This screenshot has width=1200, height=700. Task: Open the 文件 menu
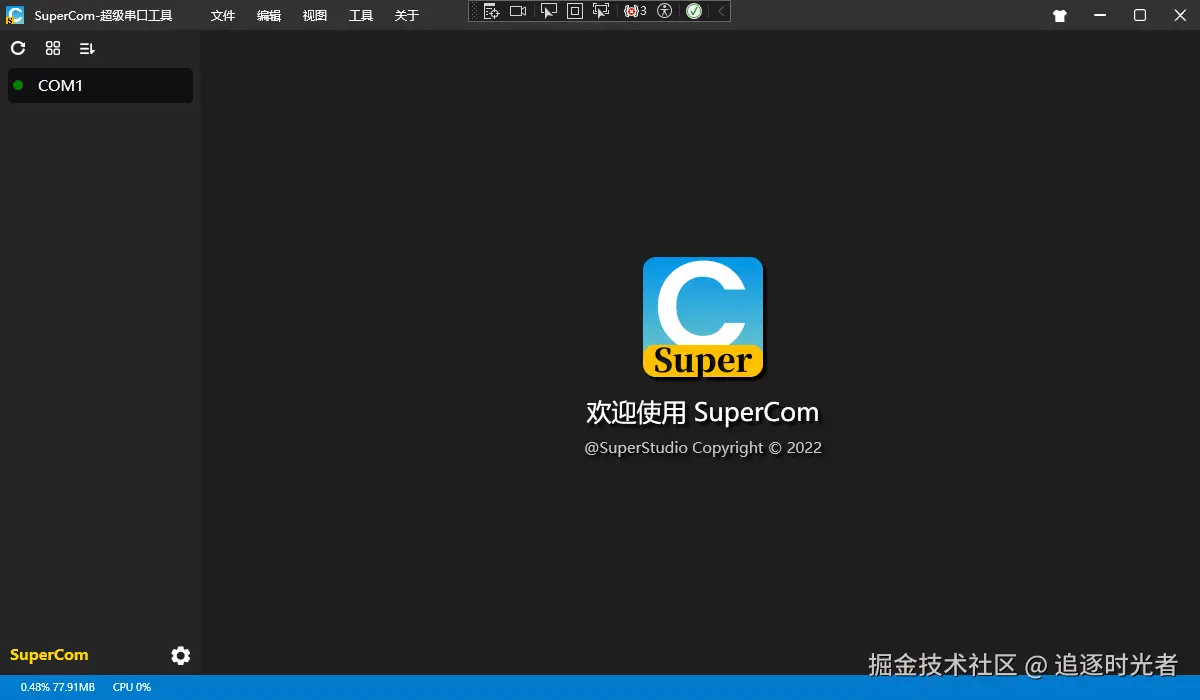[223, 16]
